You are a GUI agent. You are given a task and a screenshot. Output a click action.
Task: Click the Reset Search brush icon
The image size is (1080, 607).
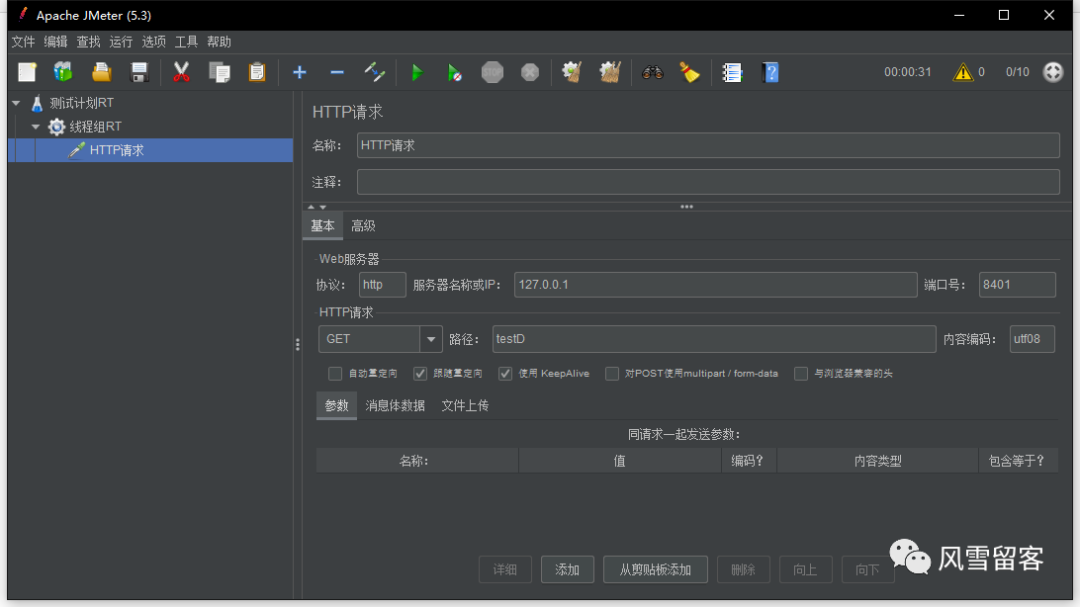[689, 72]
